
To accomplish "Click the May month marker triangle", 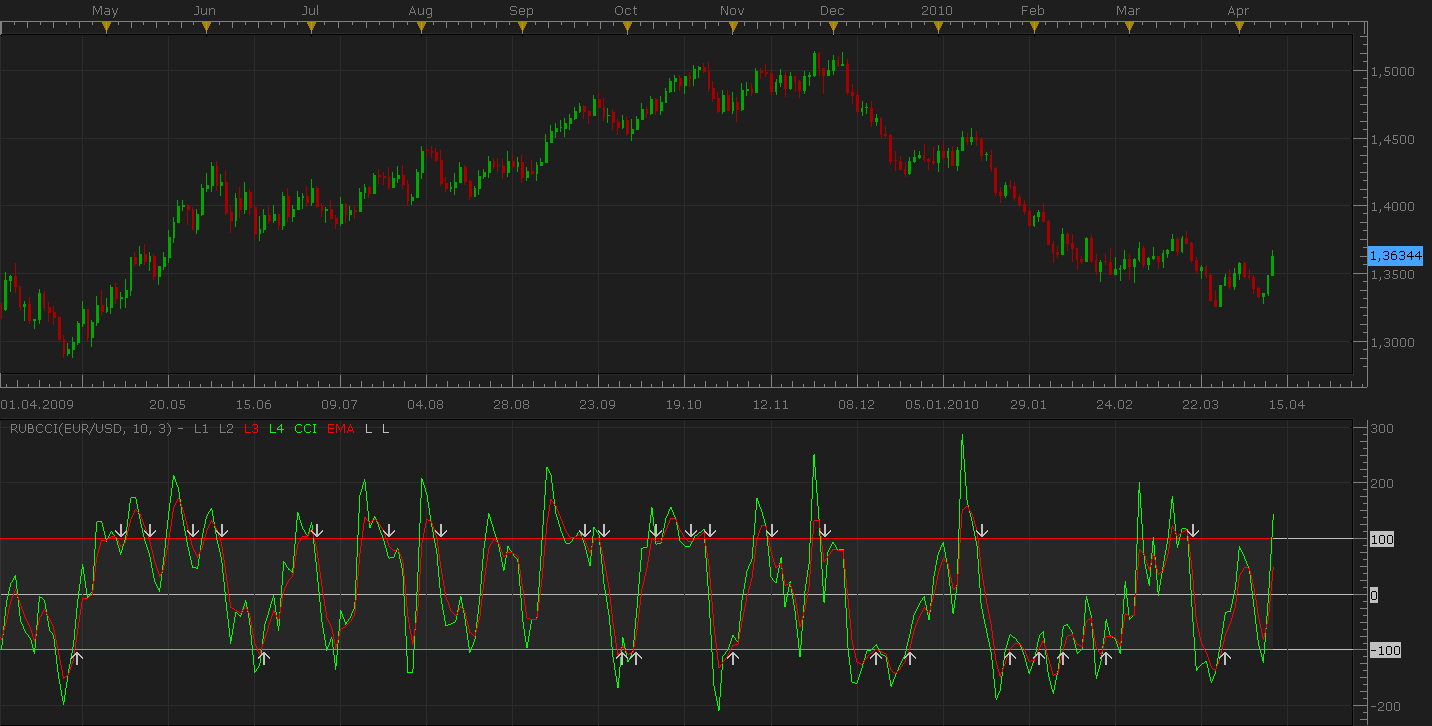I will pos(106,27).
